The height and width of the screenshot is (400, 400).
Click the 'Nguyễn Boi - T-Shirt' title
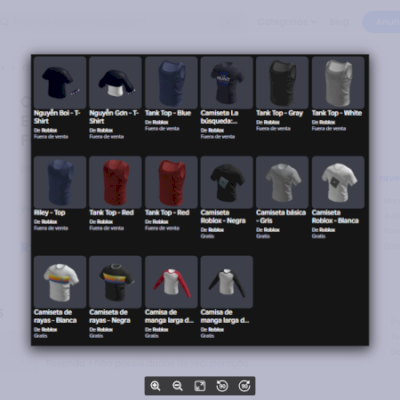point(57,117)
